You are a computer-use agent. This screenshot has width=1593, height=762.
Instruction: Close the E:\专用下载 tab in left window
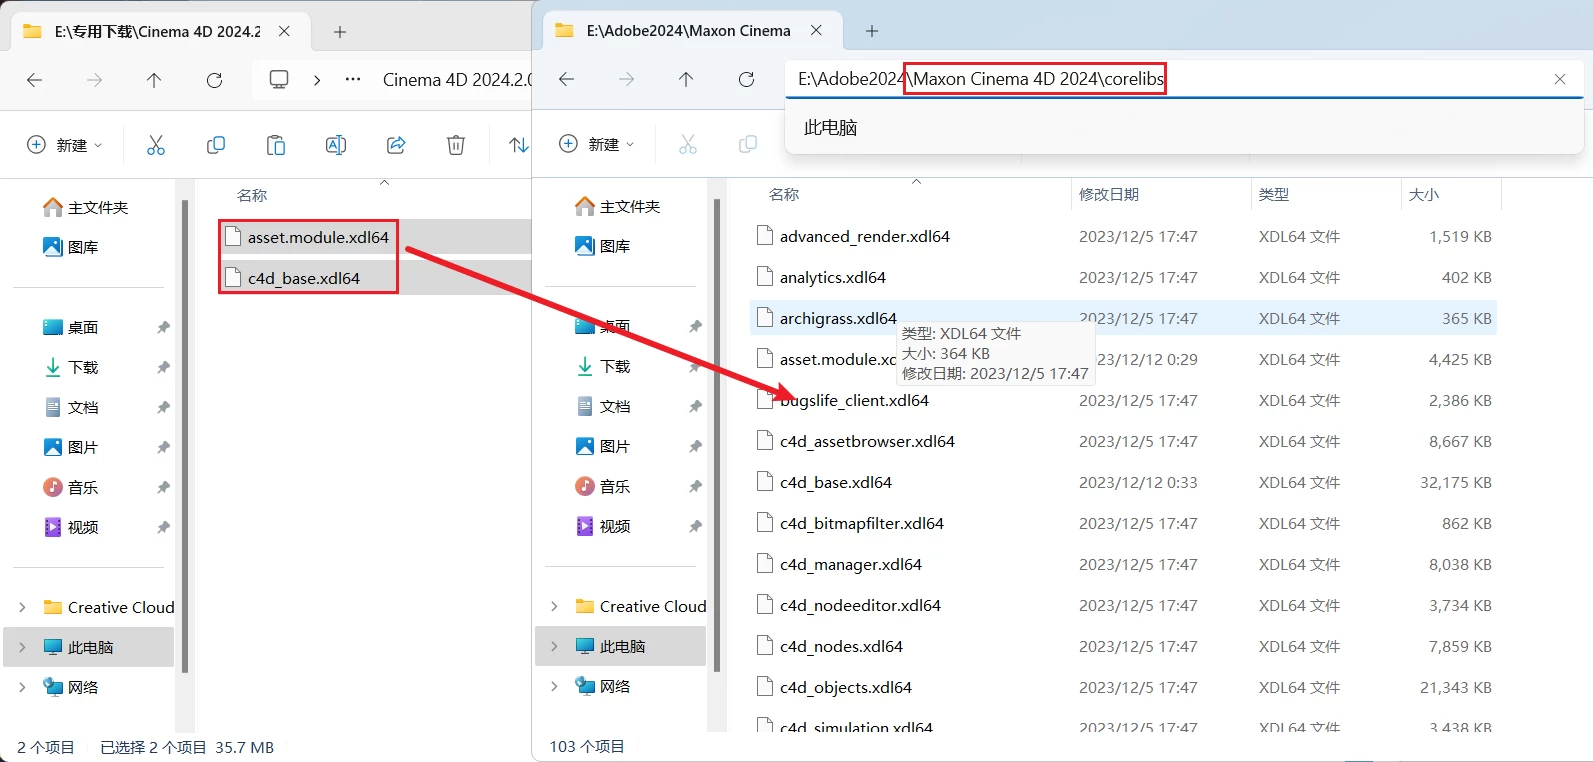point(284,31)
